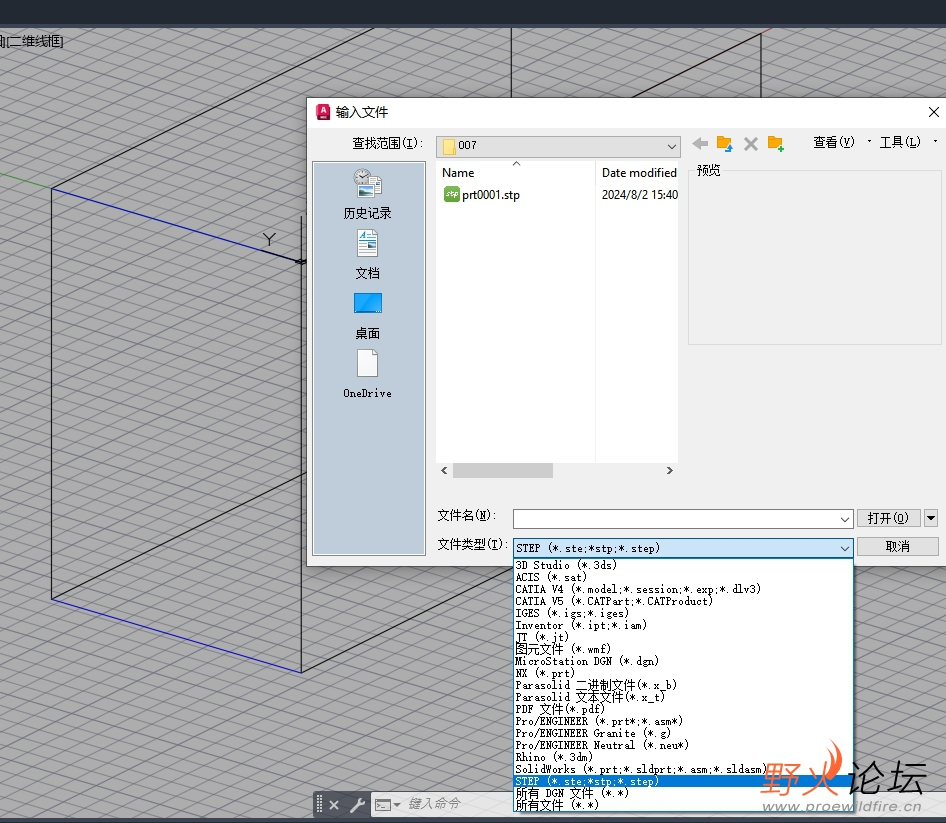Screen dimensions: 946x823
Task: Close the 输入文件 dialog
Action: [933, 112]
